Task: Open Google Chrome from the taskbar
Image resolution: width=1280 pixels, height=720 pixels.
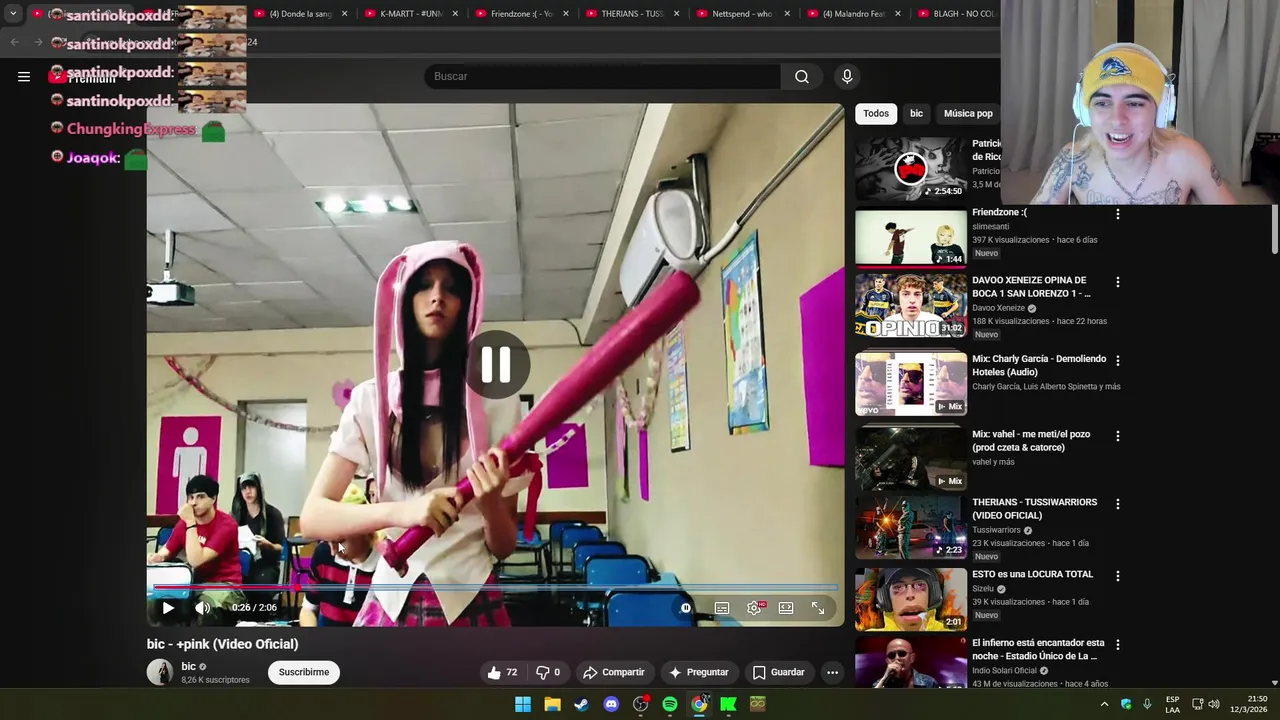Action: click(700, 704)
